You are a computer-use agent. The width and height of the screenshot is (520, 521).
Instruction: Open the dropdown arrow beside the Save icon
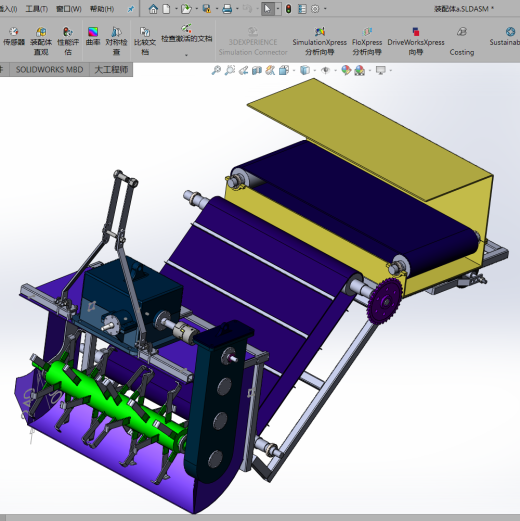click(217, 9)
